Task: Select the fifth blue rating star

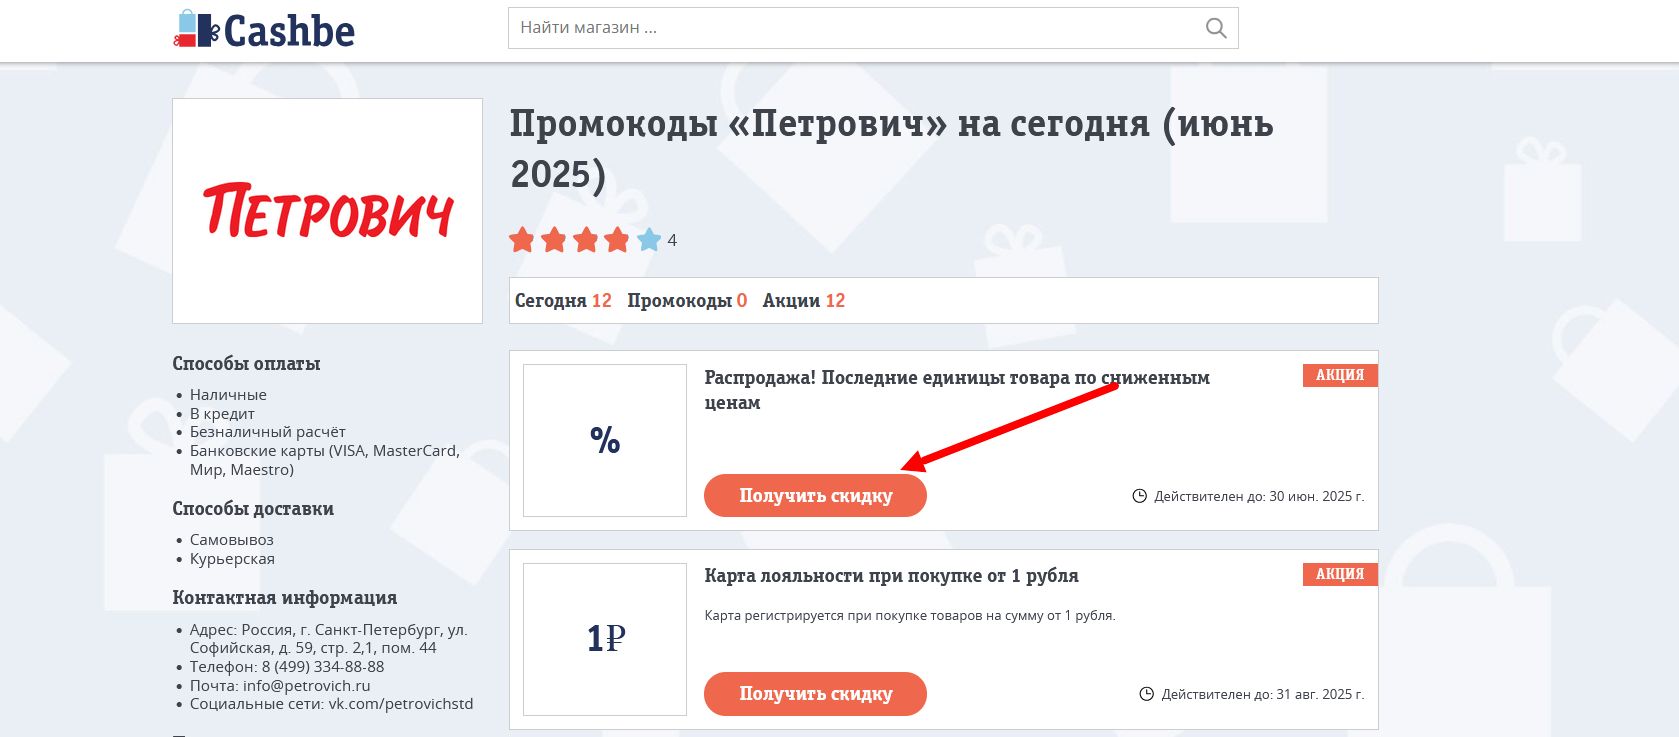Action: pos(649,240)
